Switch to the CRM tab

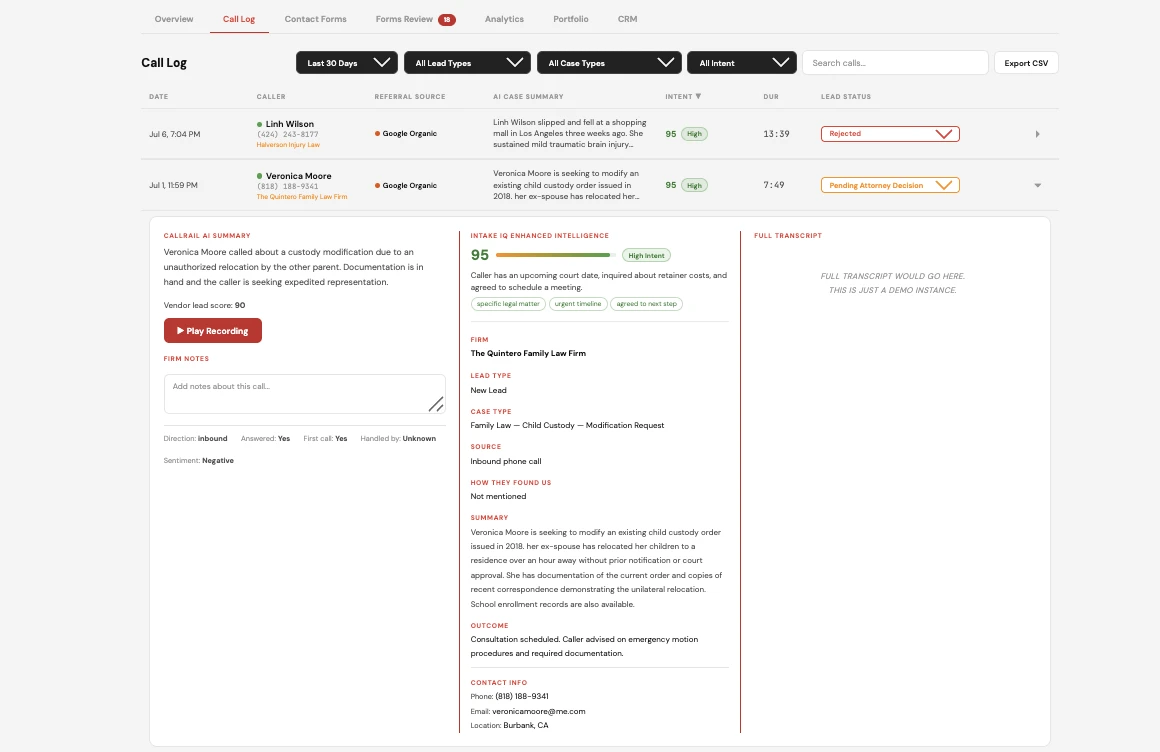[627, 19]
